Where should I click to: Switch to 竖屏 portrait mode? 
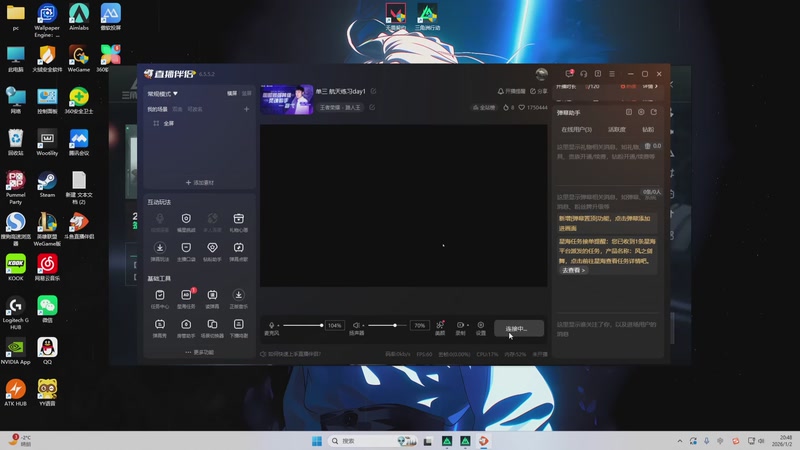(246, 93)
